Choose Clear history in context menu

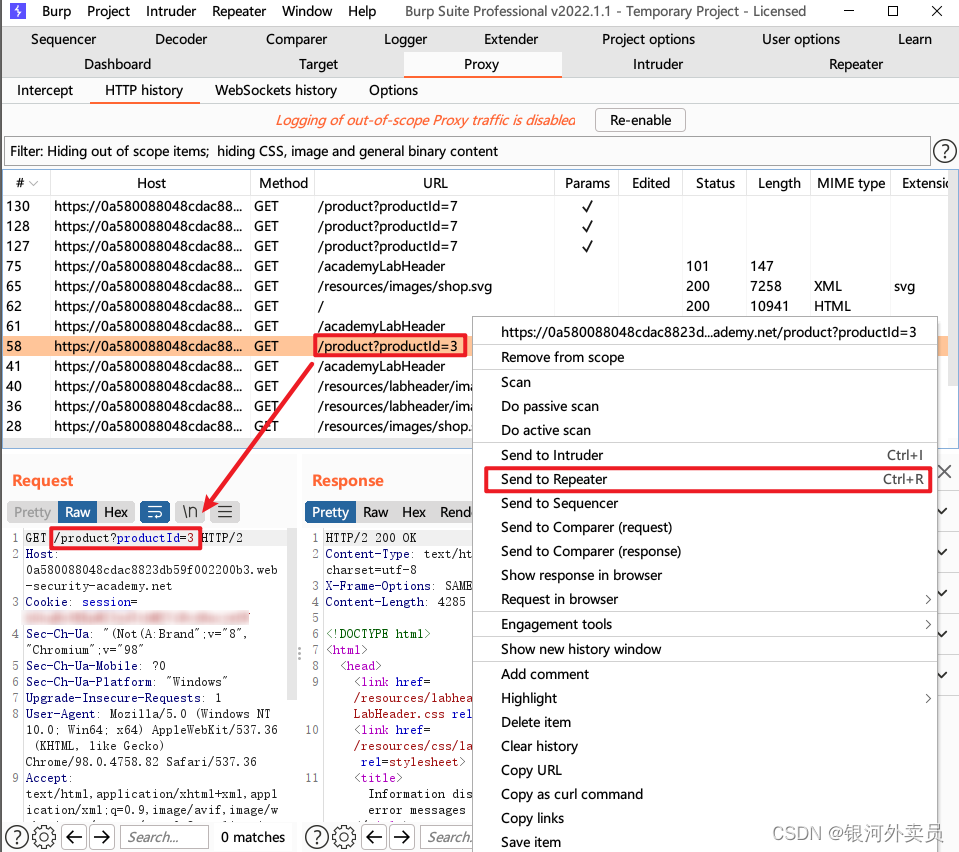(705, 746)
